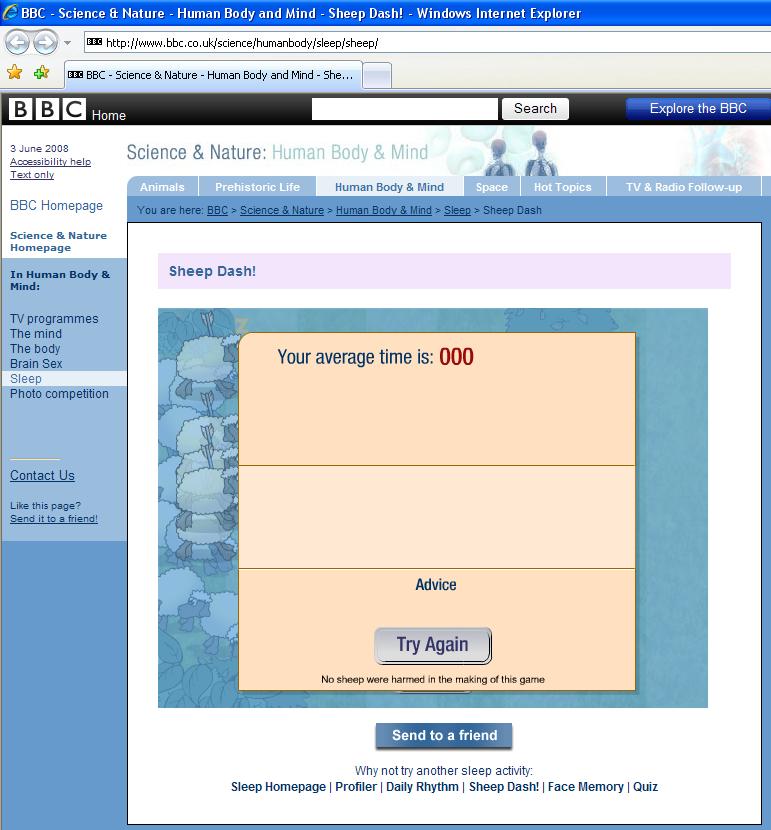Click the Add to Favorites icon
The image size is (771, 830).
41,72
